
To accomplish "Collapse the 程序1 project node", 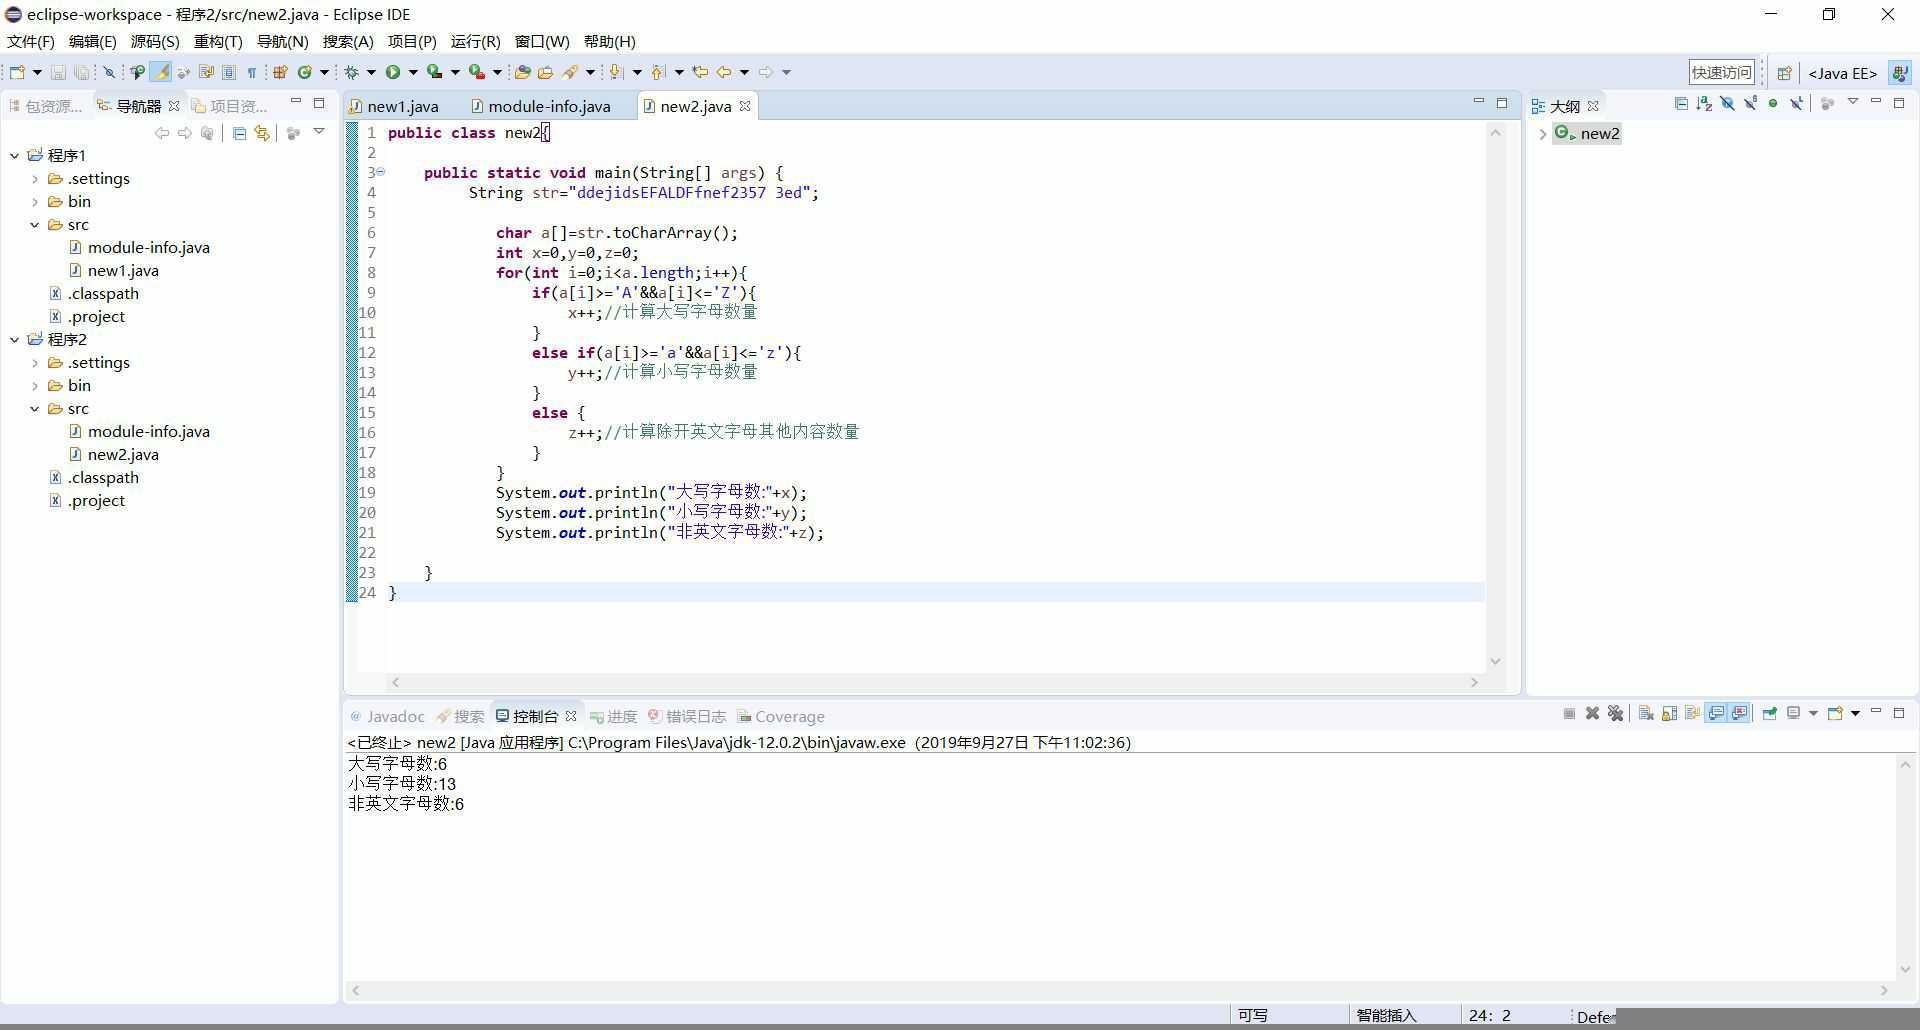I will 15,155.
